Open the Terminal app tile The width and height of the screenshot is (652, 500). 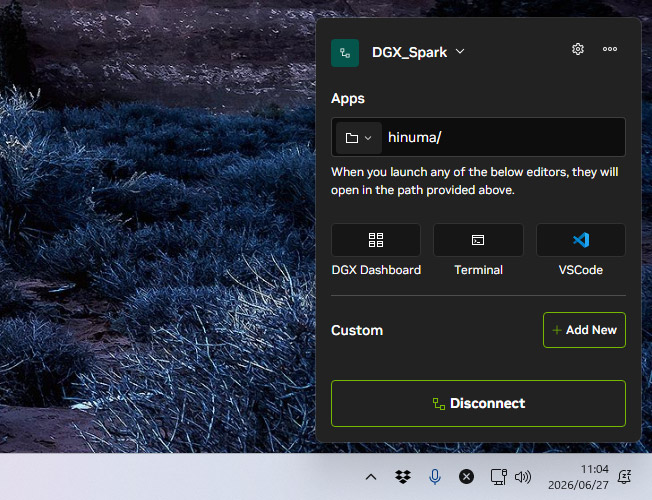point(478,240)
